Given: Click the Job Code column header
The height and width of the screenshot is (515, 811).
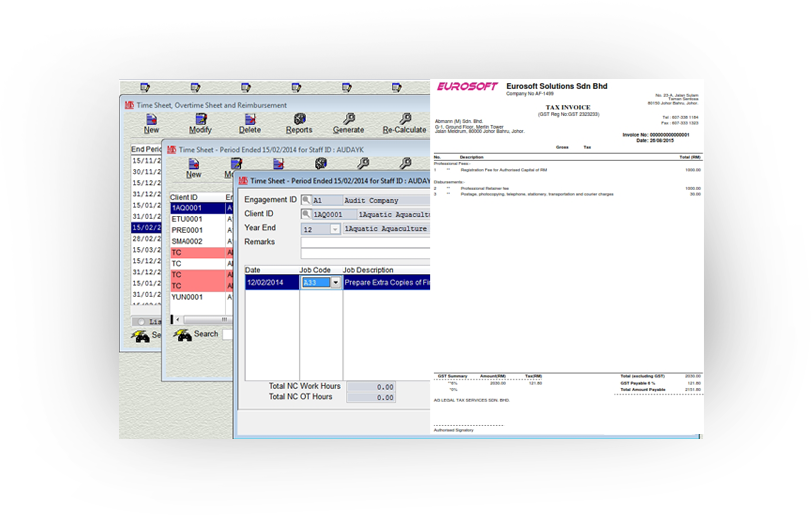Looking at the screenshot, I should 321,270.
